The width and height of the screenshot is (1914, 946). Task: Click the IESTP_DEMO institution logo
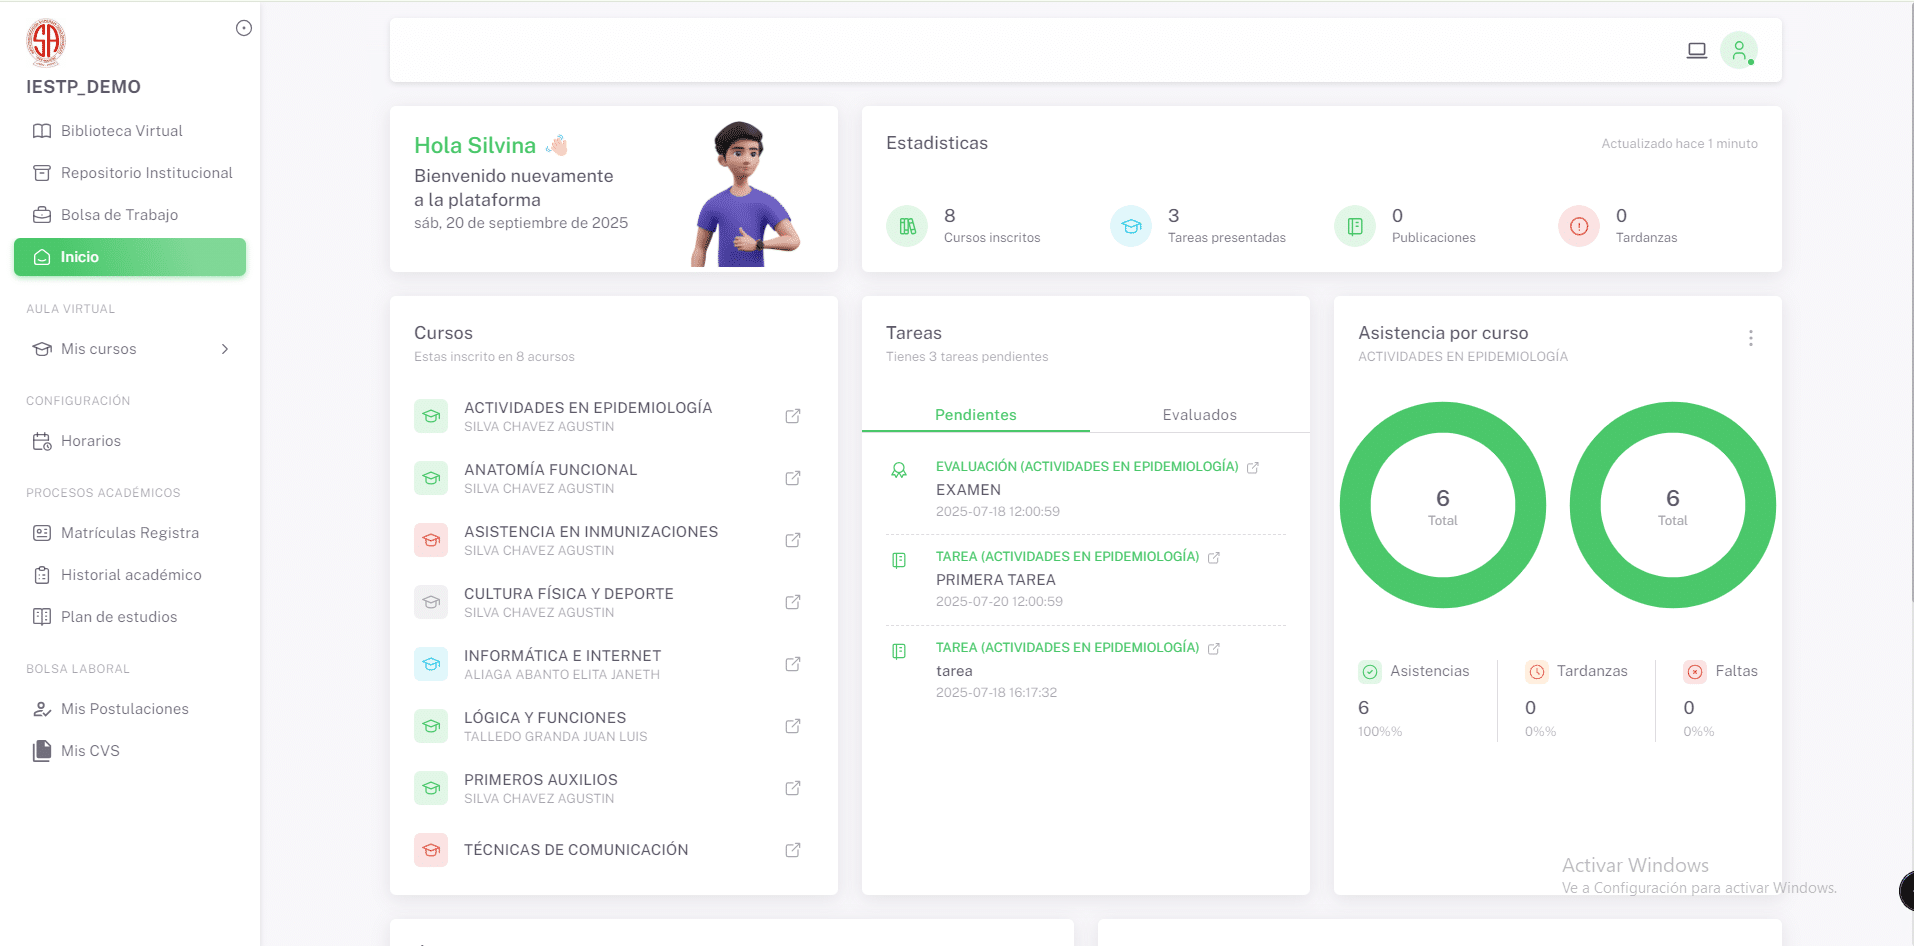click(46, 42)
